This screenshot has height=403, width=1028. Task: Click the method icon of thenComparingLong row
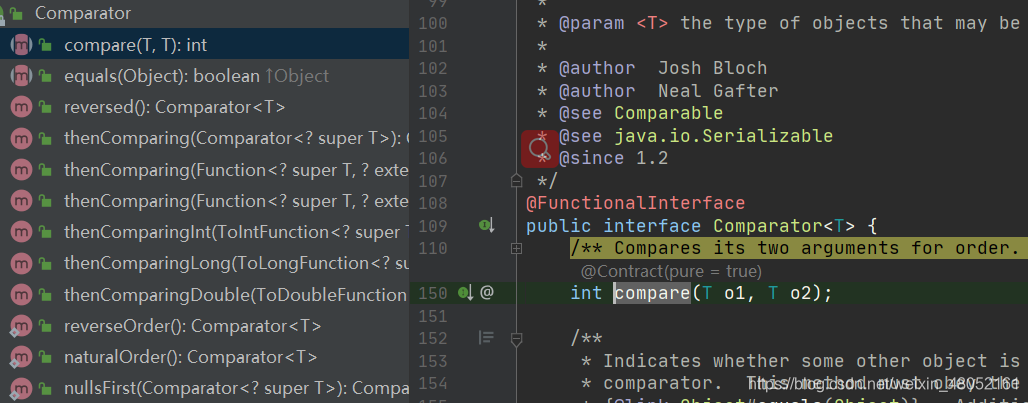pyautogui.click(x=22, y=263)
